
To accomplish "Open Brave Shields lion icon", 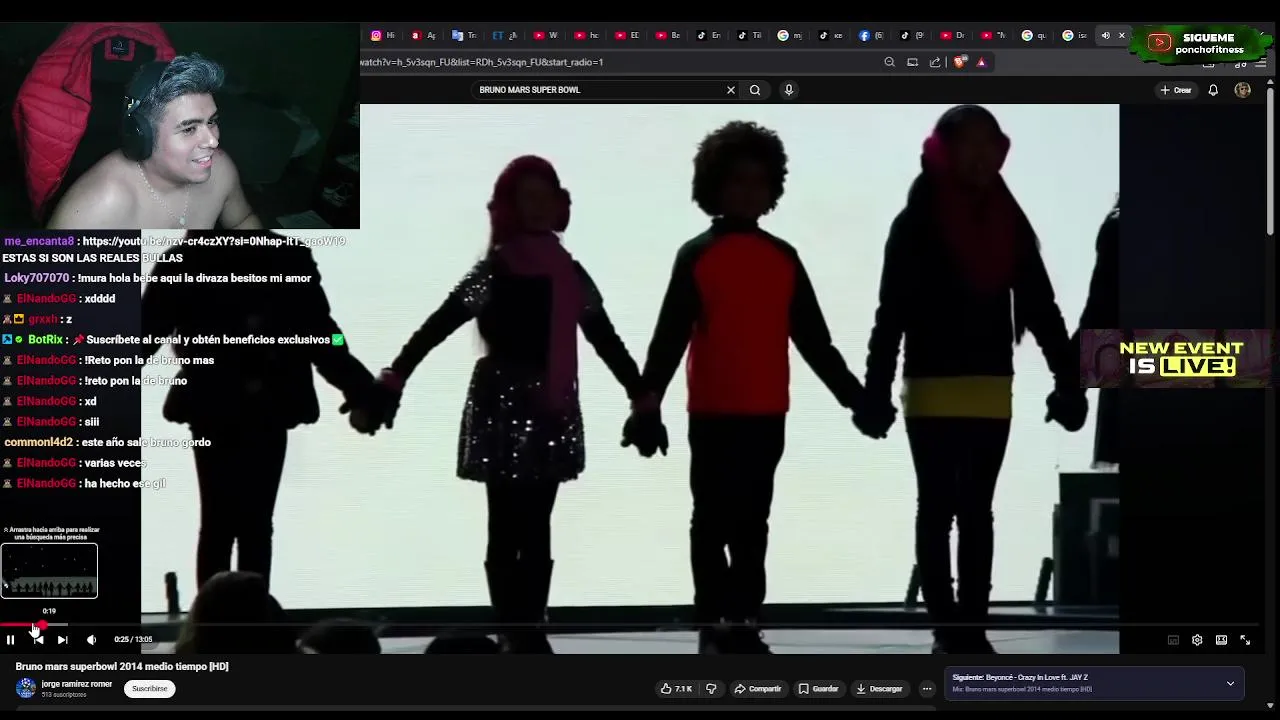I will point(960,62).
